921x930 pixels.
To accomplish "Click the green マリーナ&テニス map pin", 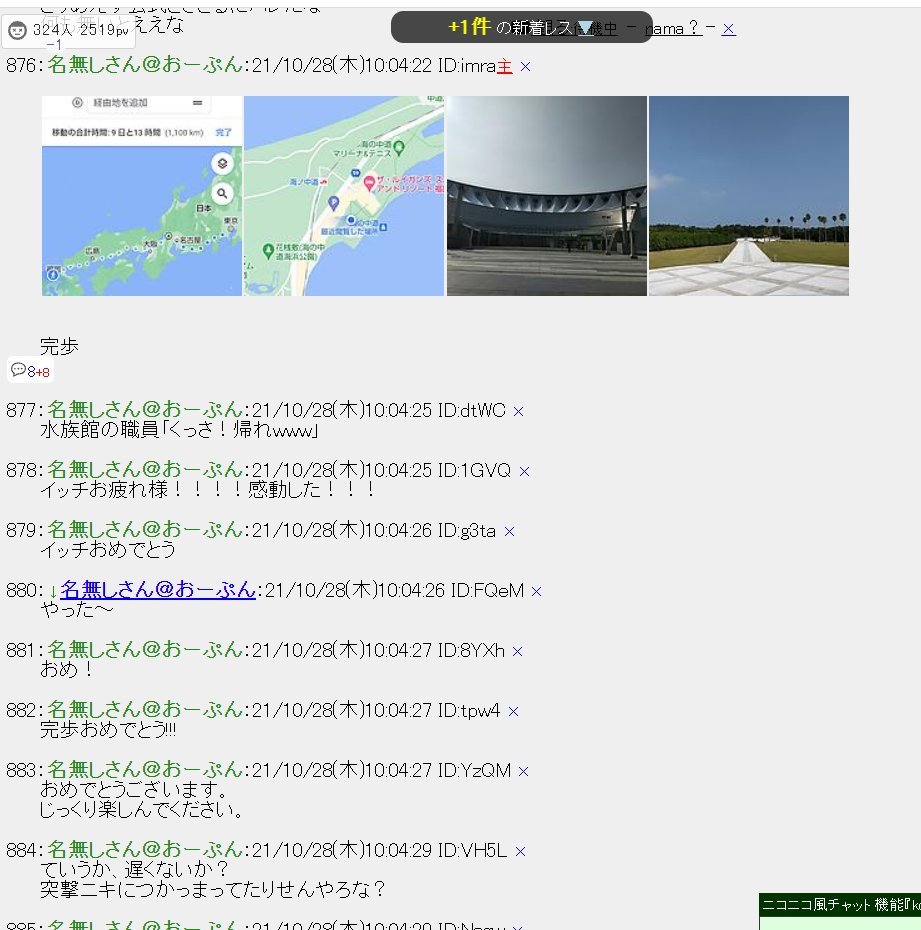I will (x=397, y=150).
